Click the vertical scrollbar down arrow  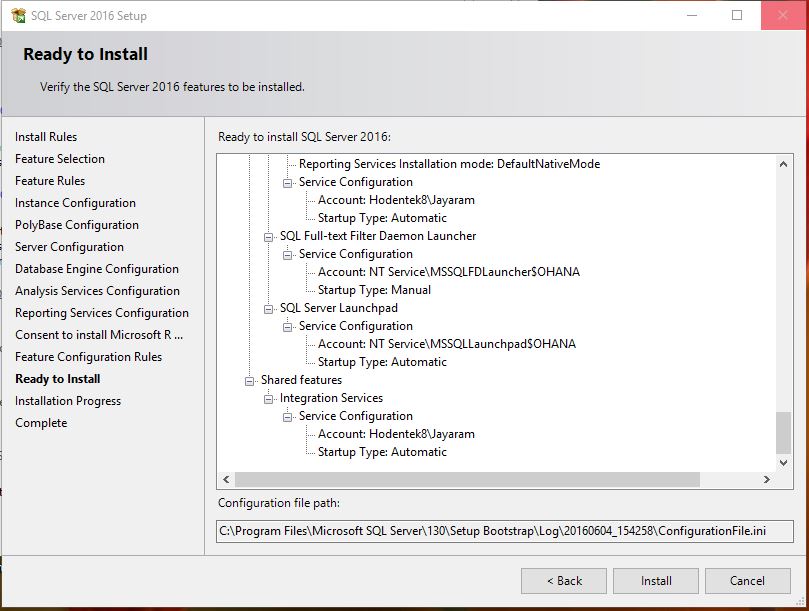coord(782,463)
